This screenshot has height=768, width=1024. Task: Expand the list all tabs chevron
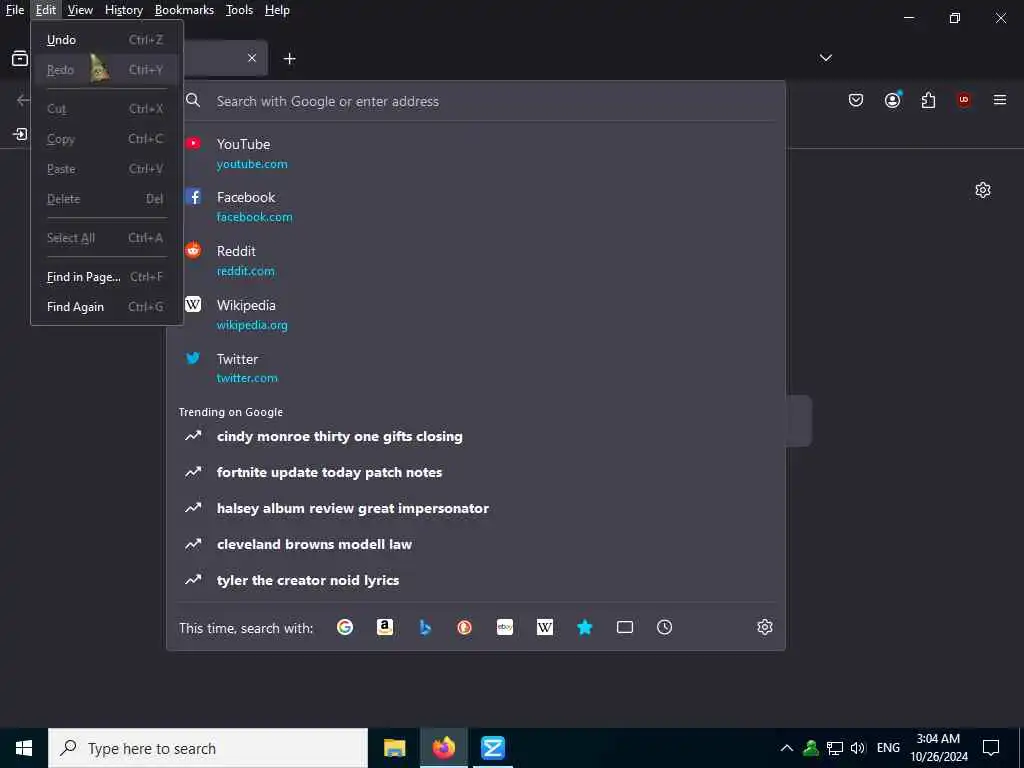point(825,58)
